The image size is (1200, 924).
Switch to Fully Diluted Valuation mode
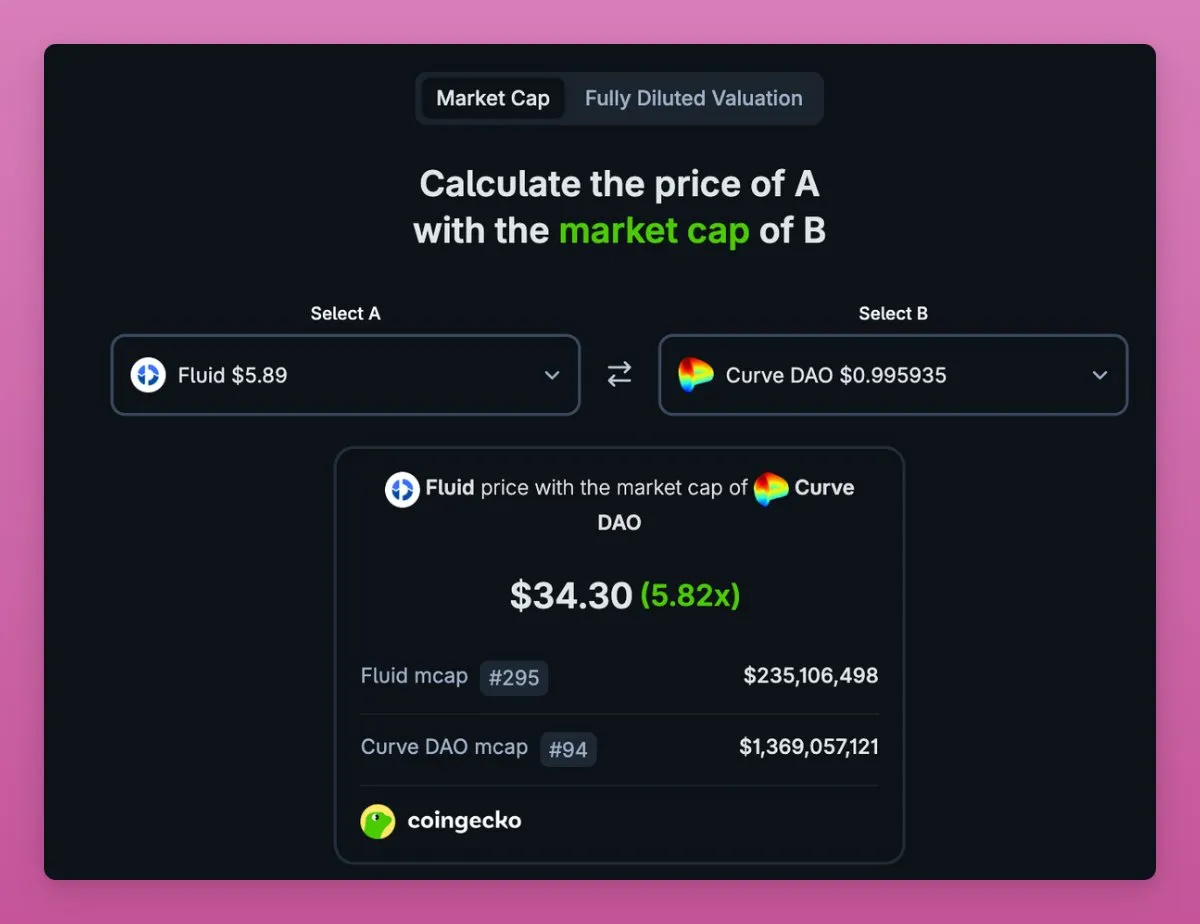point(694,98)
